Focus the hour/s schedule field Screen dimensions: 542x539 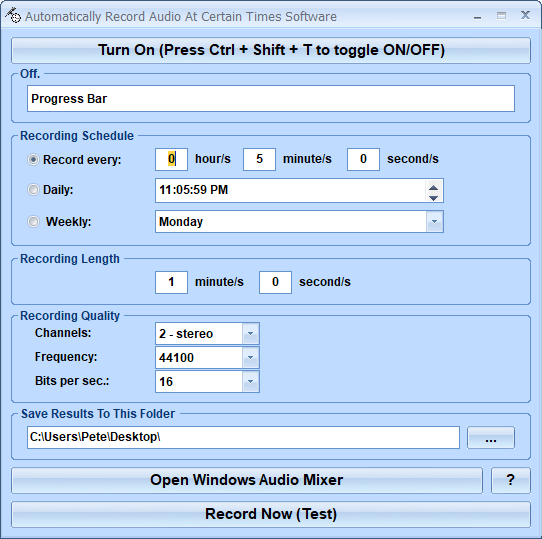(171, 159)
